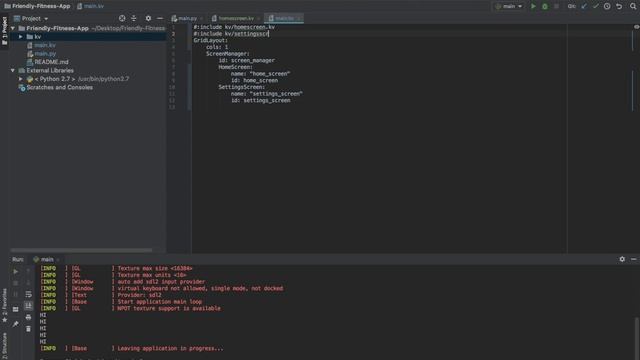Click code line 'SettingsScreen:'

[242, 87]
